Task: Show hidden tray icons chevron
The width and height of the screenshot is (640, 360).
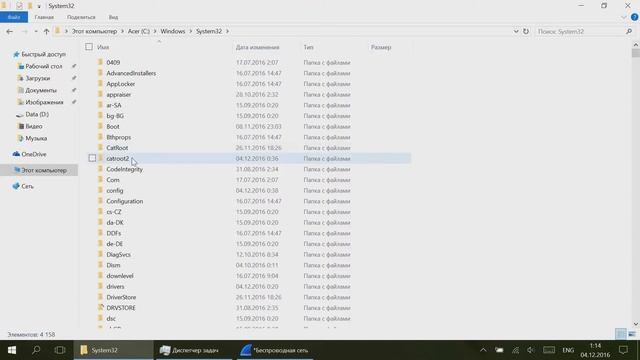Action: [483, 350]
